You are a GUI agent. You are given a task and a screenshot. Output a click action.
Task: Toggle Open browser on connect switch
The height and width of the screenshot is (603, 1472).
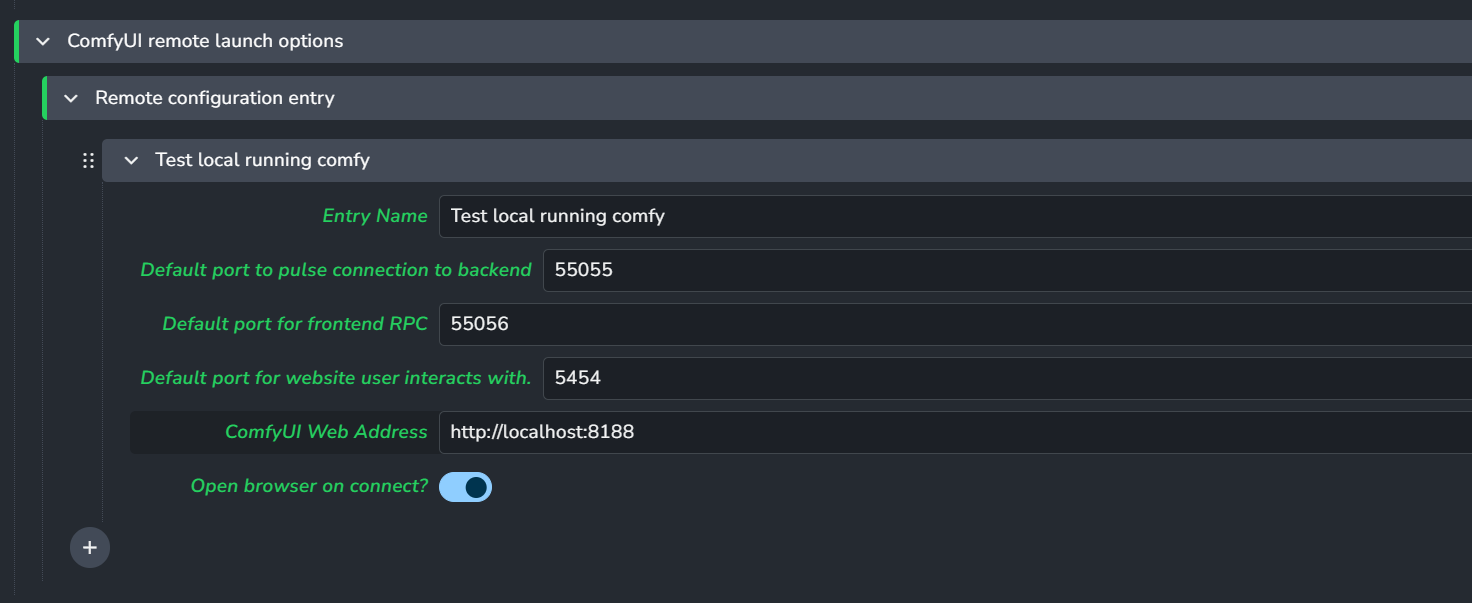pos(465,487)
